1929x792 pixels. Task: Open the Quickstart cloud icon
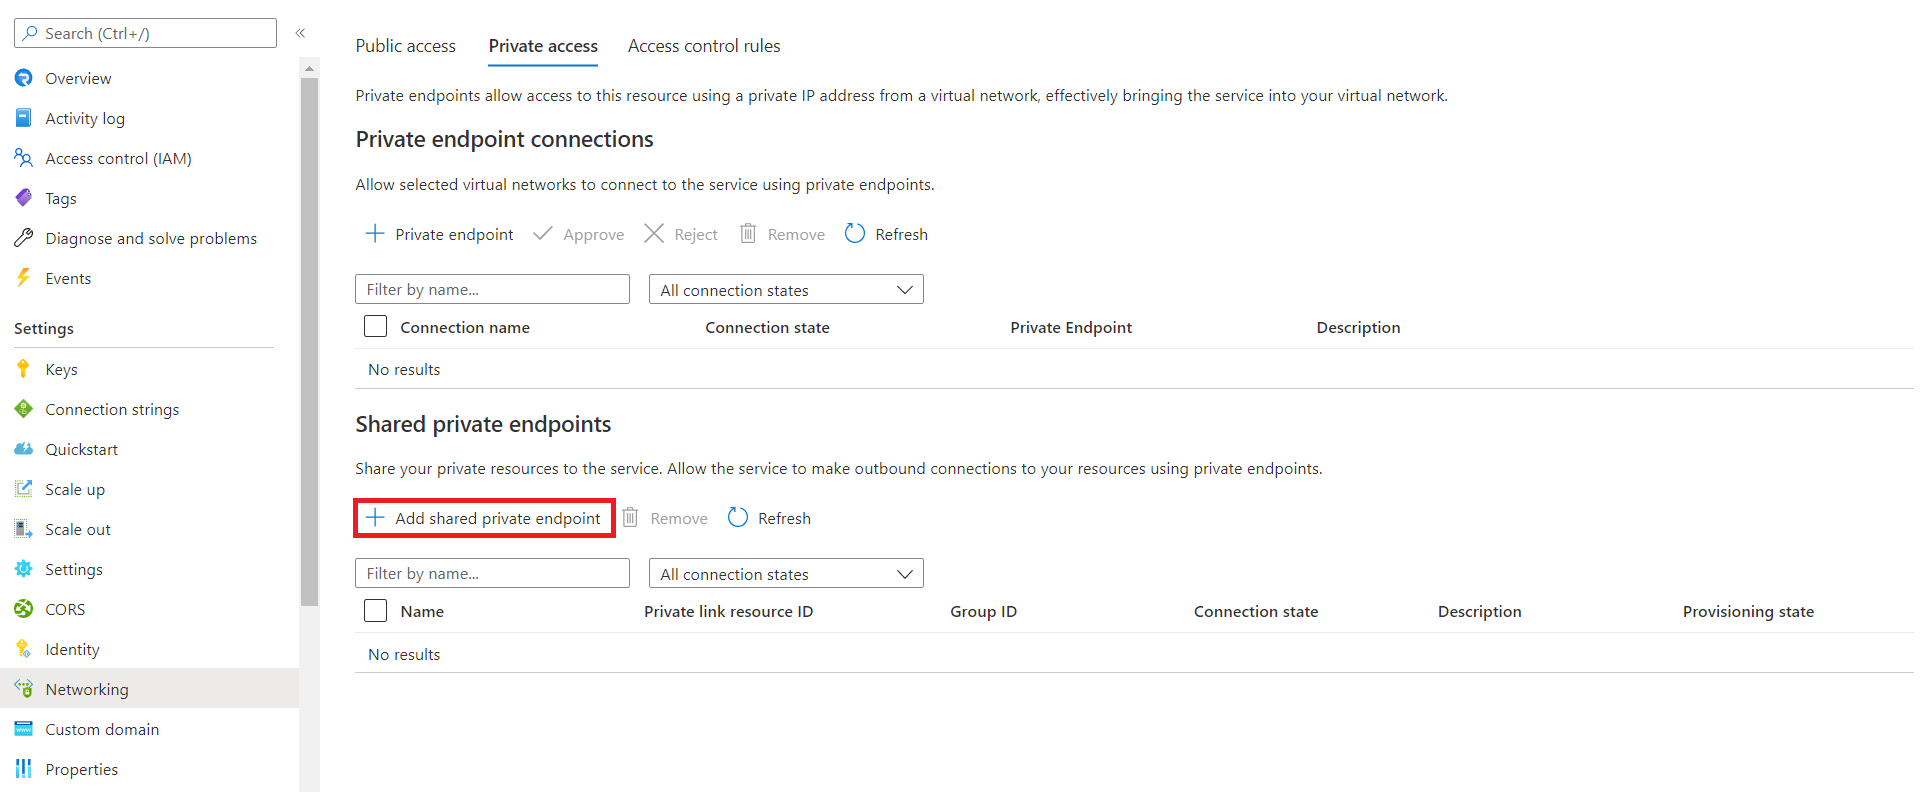tap(23, 449)
